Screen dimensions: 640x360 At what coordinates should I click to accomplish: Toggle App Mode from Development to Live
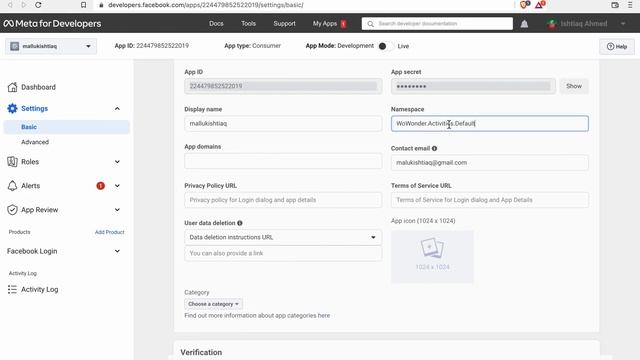coord(386,46)
